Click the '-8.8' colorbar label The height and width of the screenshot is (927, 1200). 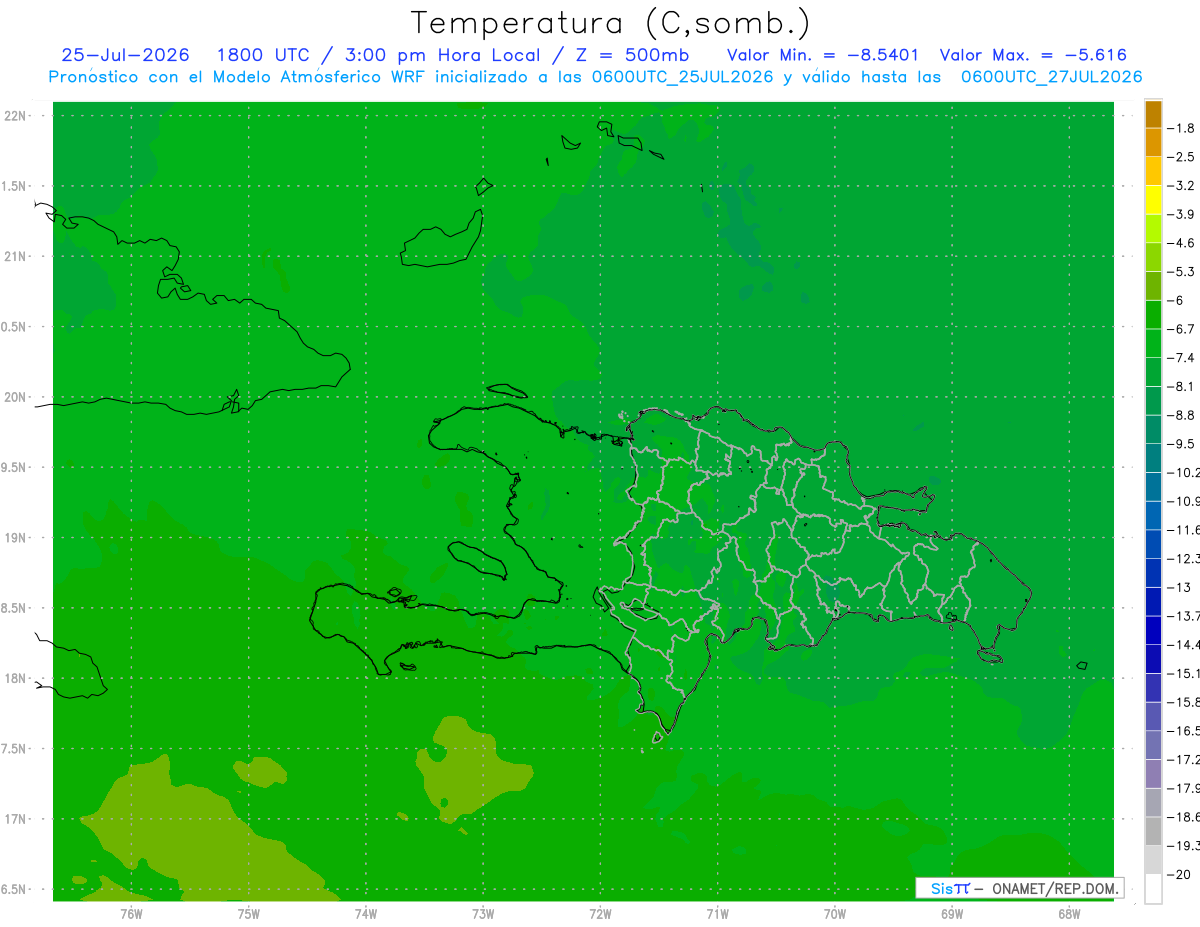click(1180, 415)
